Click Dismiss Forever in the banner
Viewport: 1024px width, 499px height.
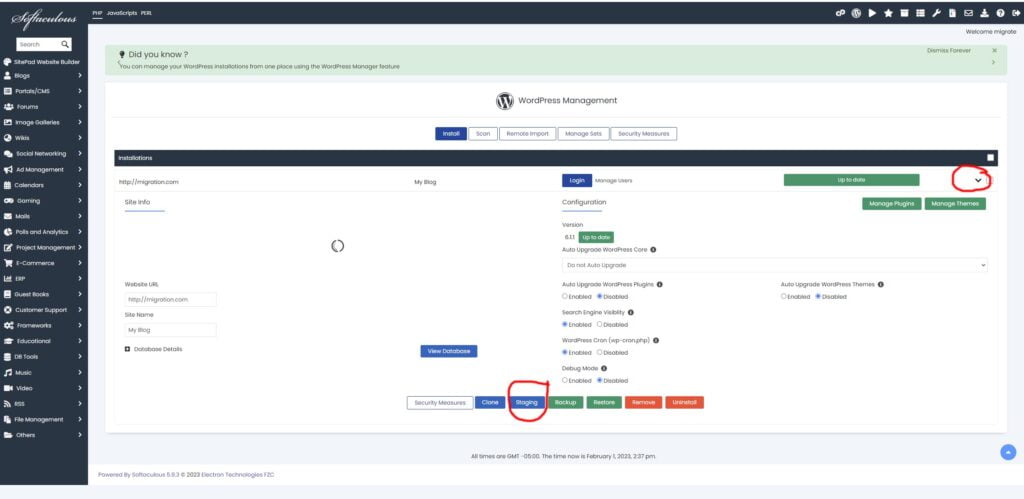click(x=948, y=50)
